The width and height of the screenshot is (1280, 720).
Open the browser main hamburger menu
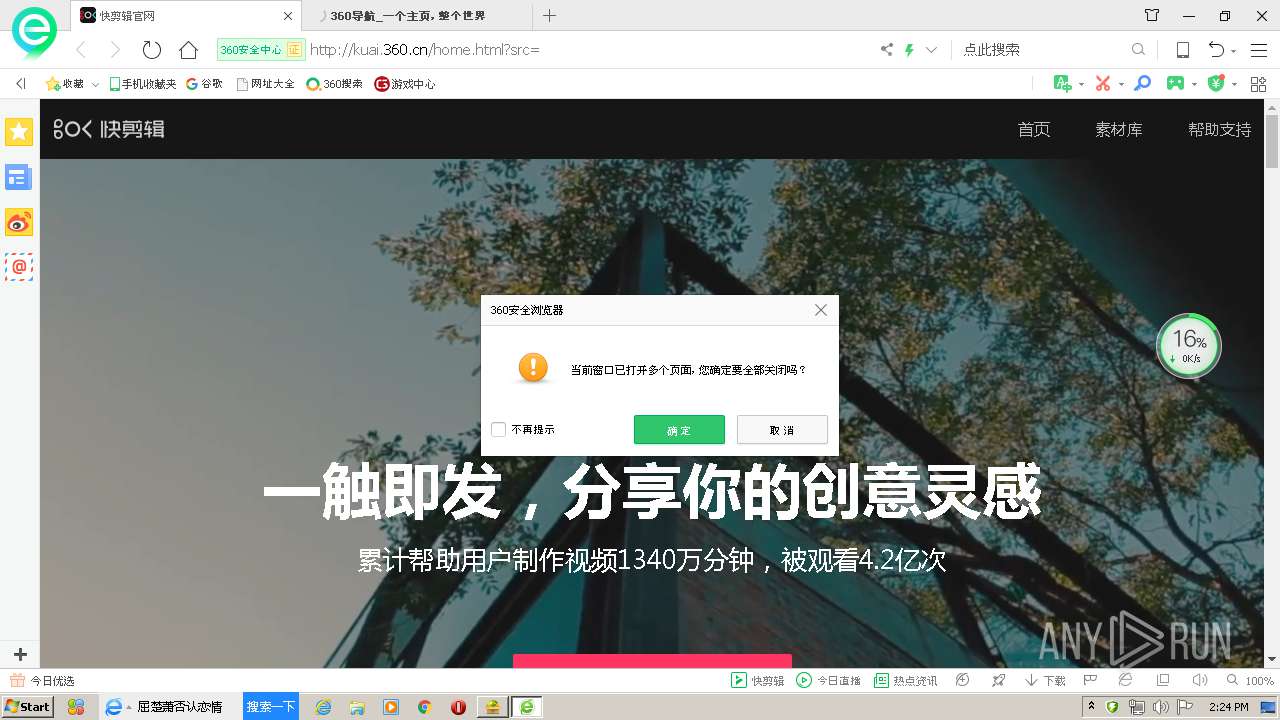click(1259, 49)
